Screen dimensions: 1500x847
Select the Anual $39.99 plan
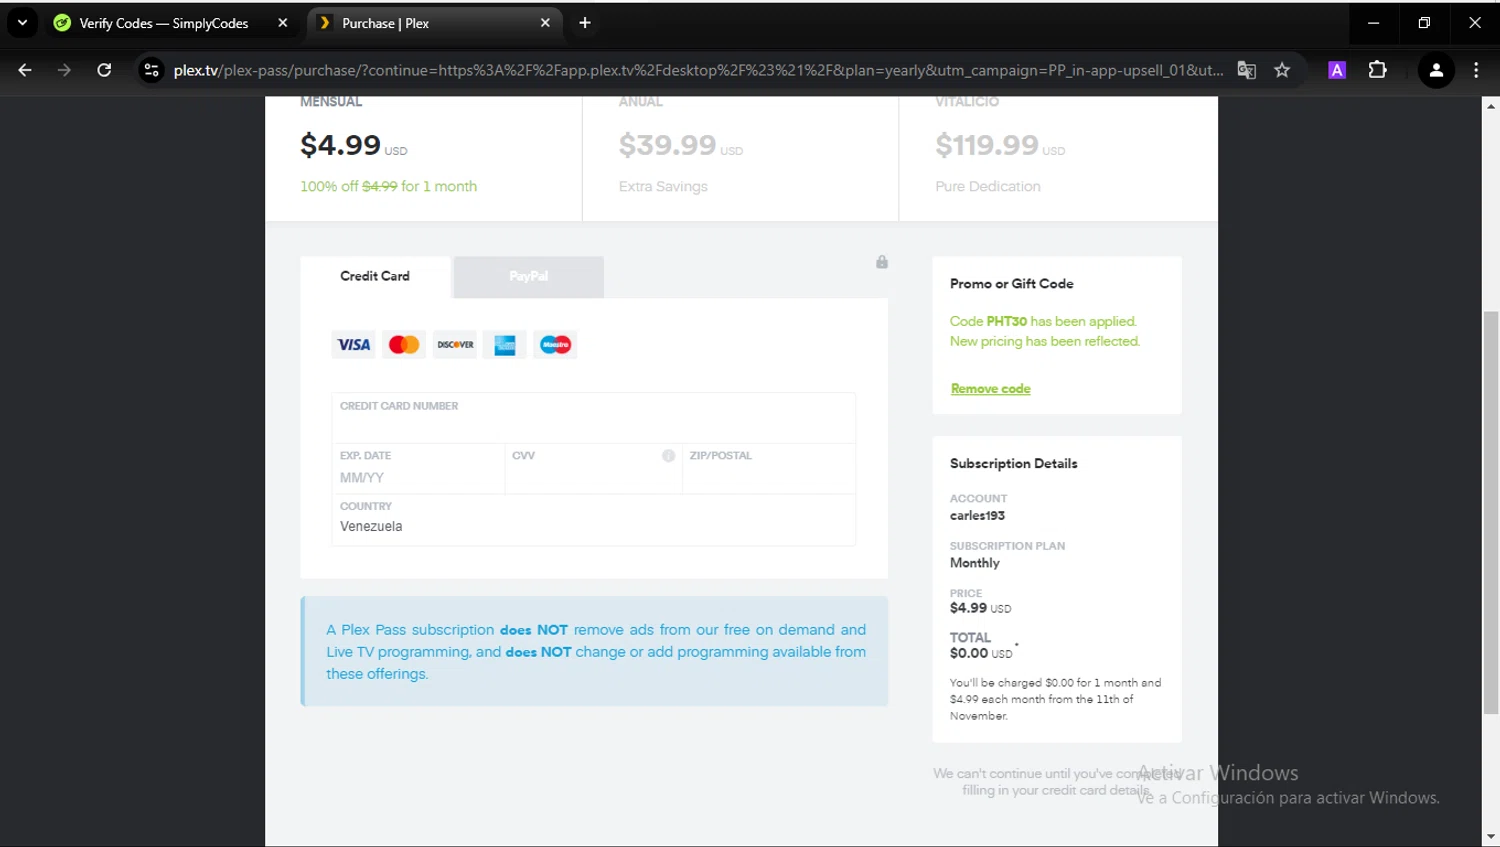point(740,150)
